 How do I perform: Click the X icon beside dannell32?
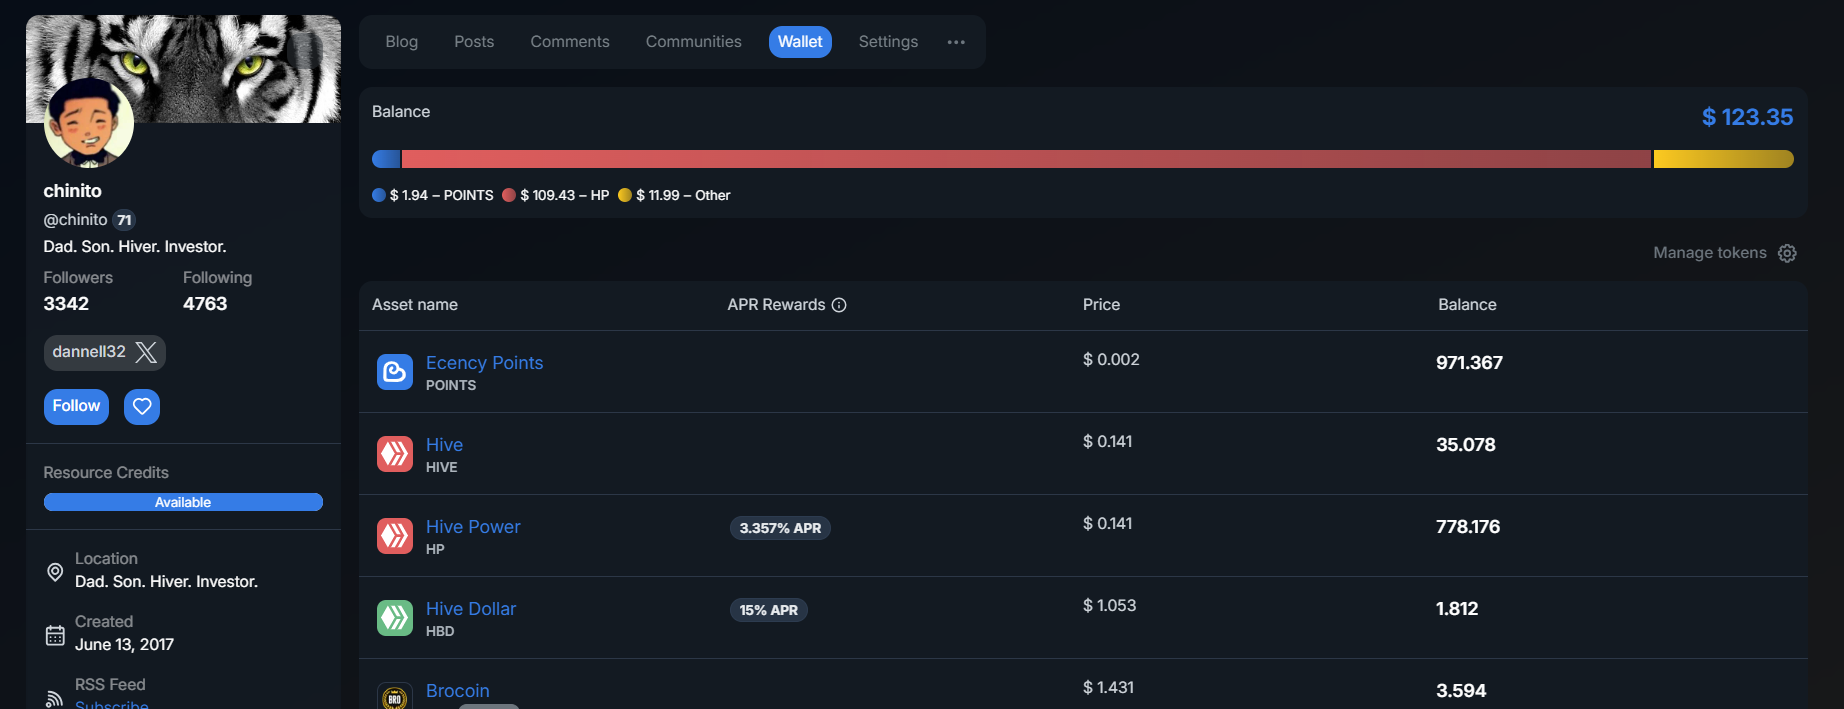click(146, 352)
